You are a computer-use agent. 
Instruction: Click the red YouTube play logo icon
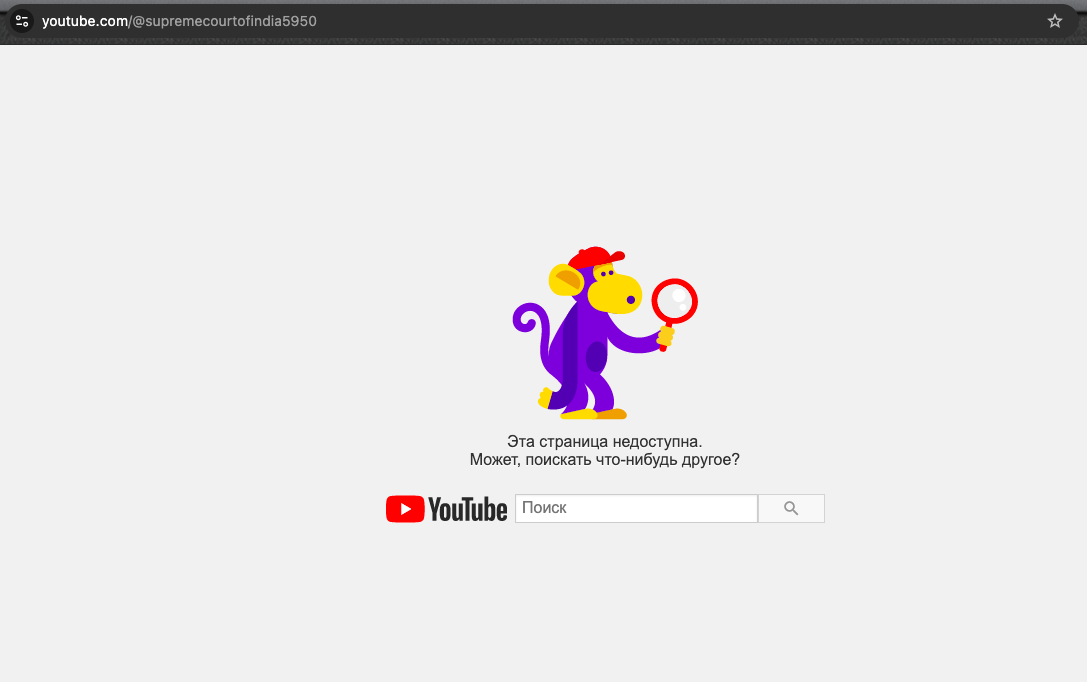pos(404,509)
